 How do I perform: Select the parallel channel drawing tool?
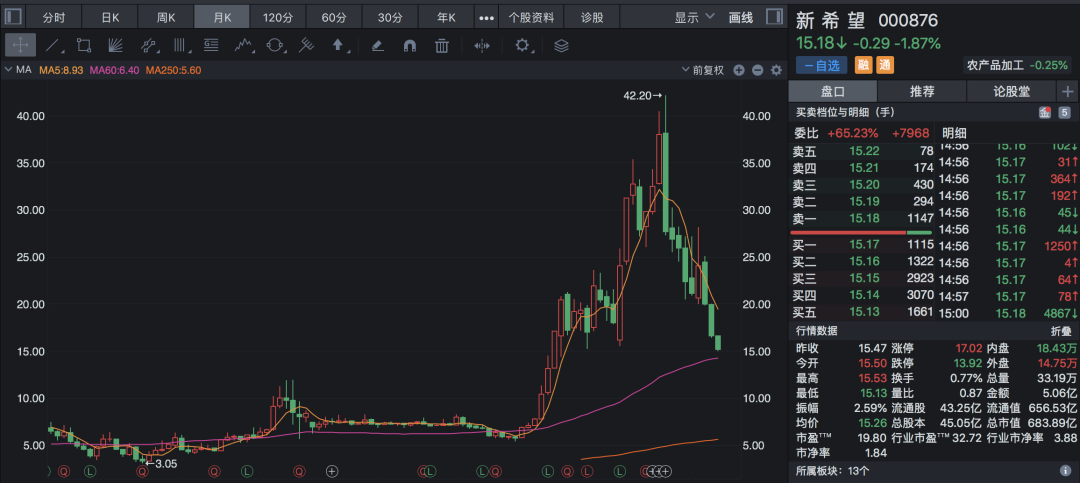coord(147,45)
